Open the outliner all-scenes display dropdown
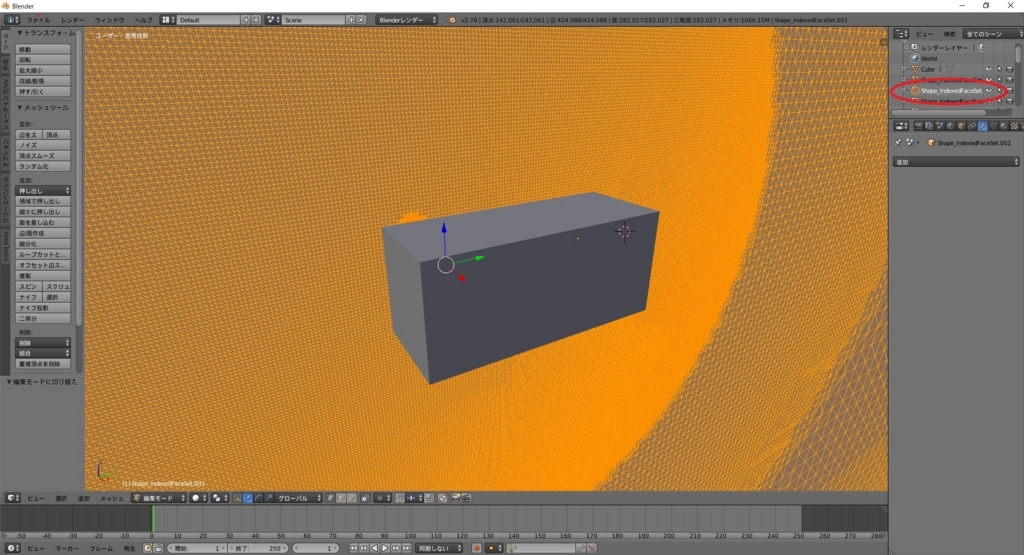This screenshot has width=1024, height=555. pyautogui.click(x=992, y=33)
